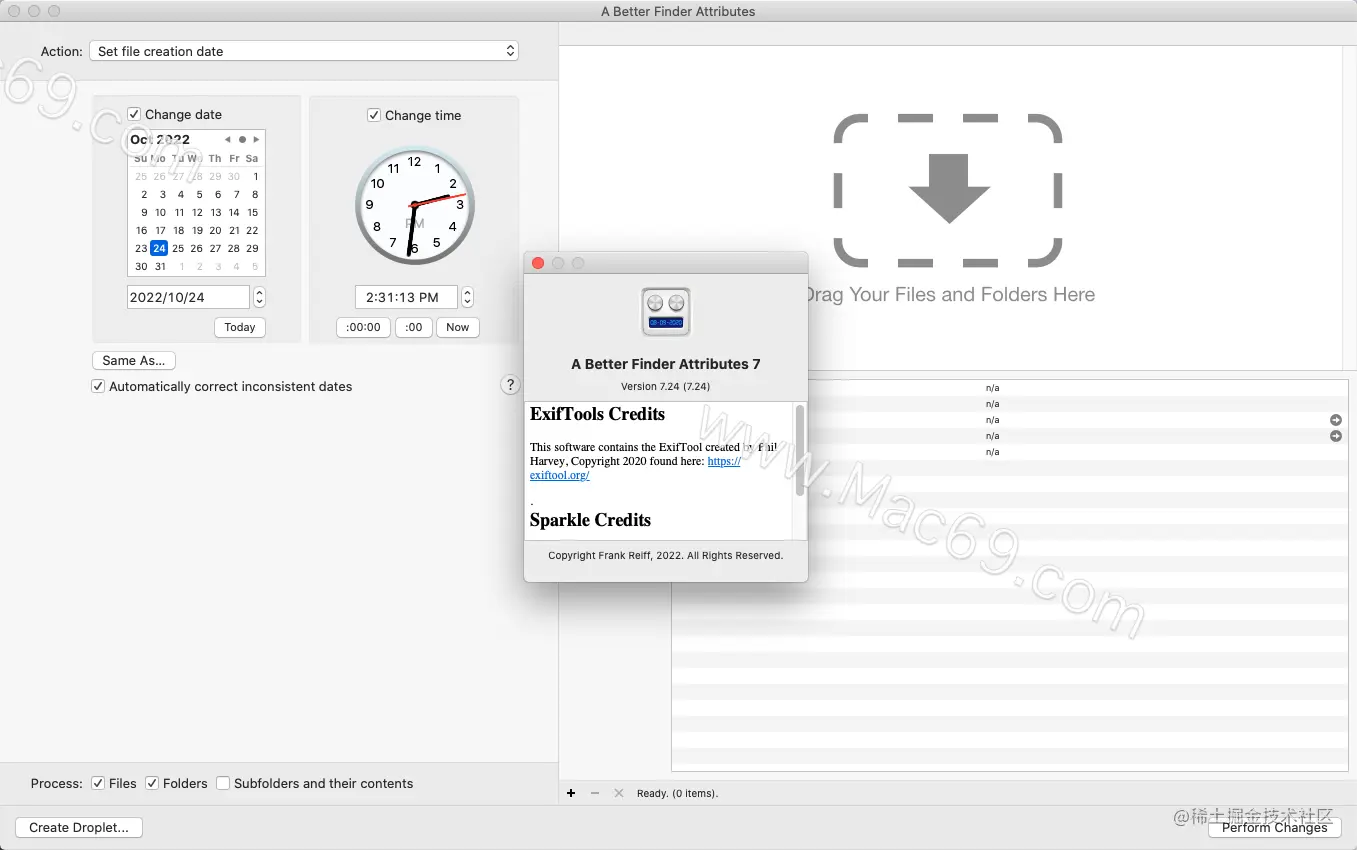Select day 15 in the calendar
Screen dimensions: 1357x850
(x=253, y=212)
